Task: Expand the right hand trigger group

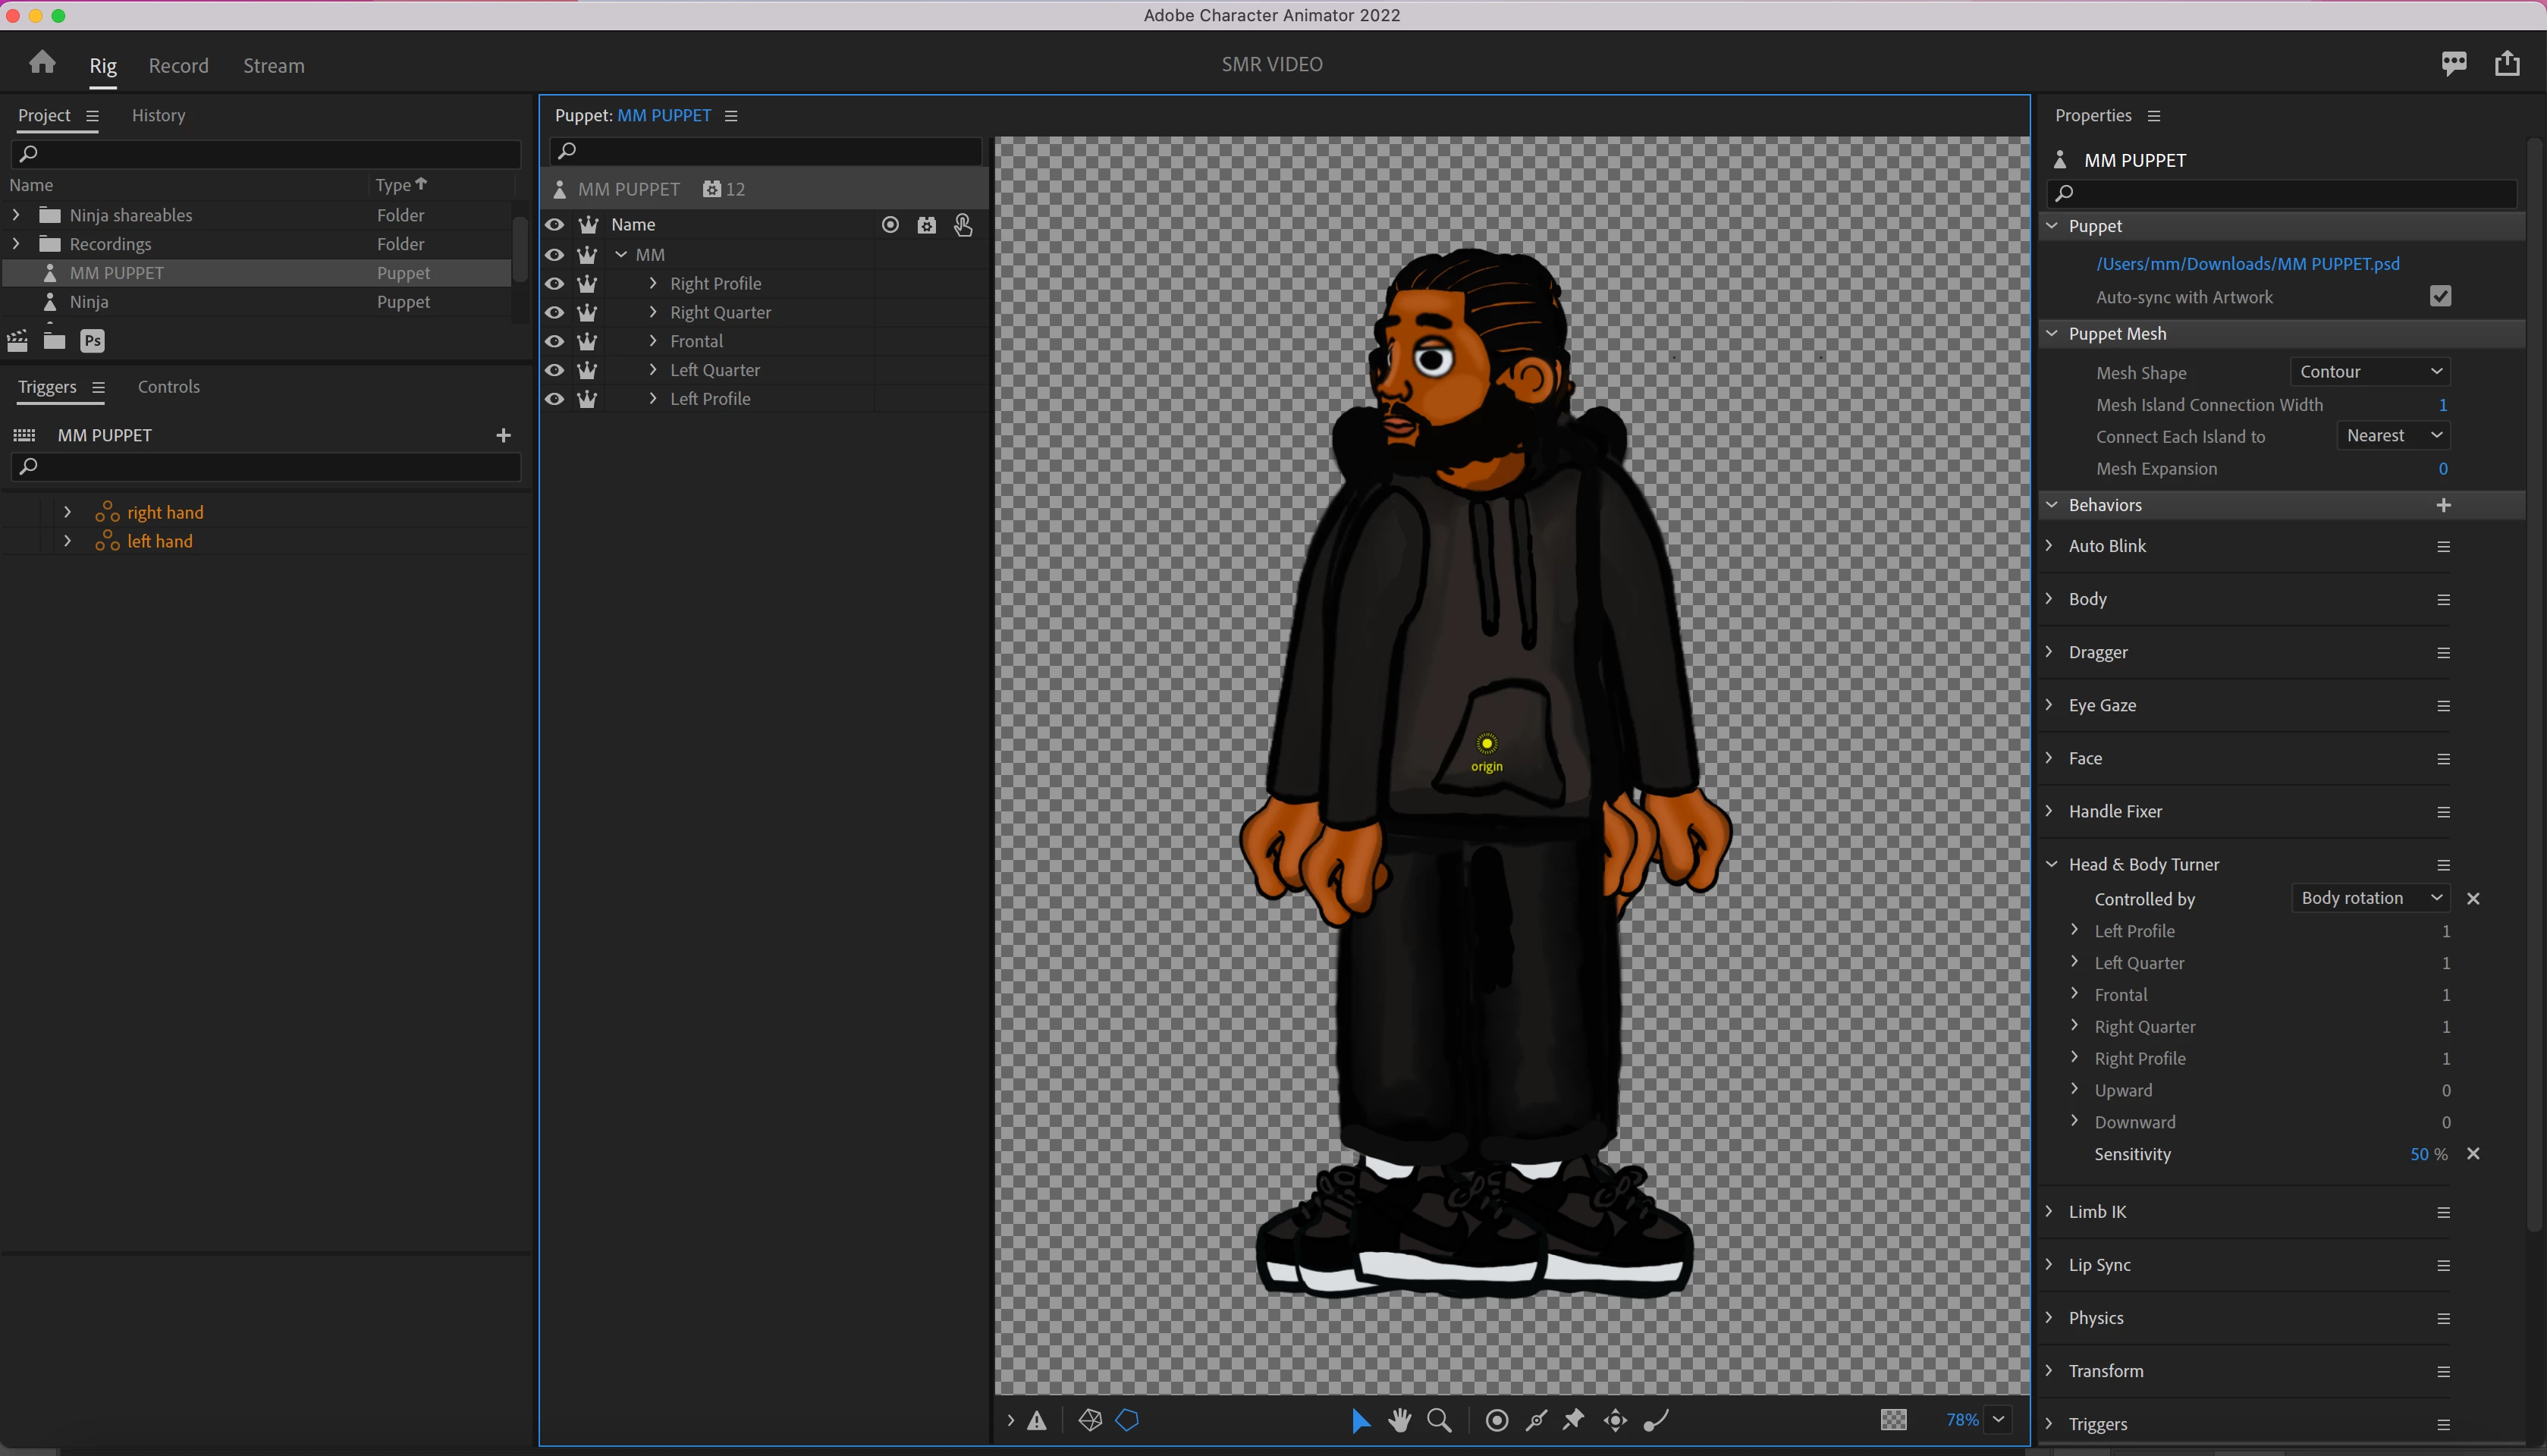Action: (67, 512)
